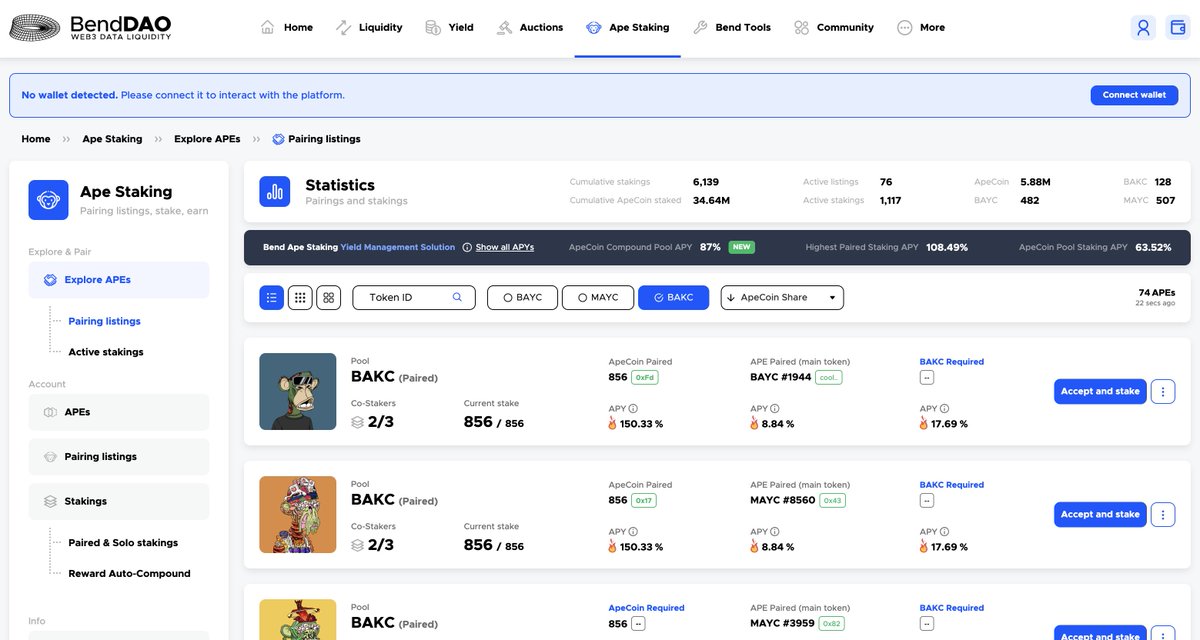Deselect the BAKC filter
This screenshot has width=1200, height=640.
[673, 297]
